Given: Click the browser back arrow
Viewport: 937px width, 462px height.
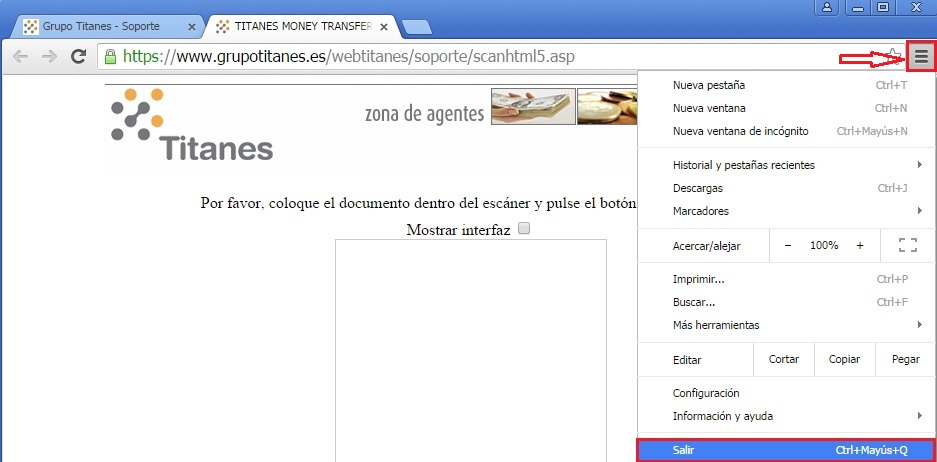Looking at the screenshot, I should tap(21, 57).
